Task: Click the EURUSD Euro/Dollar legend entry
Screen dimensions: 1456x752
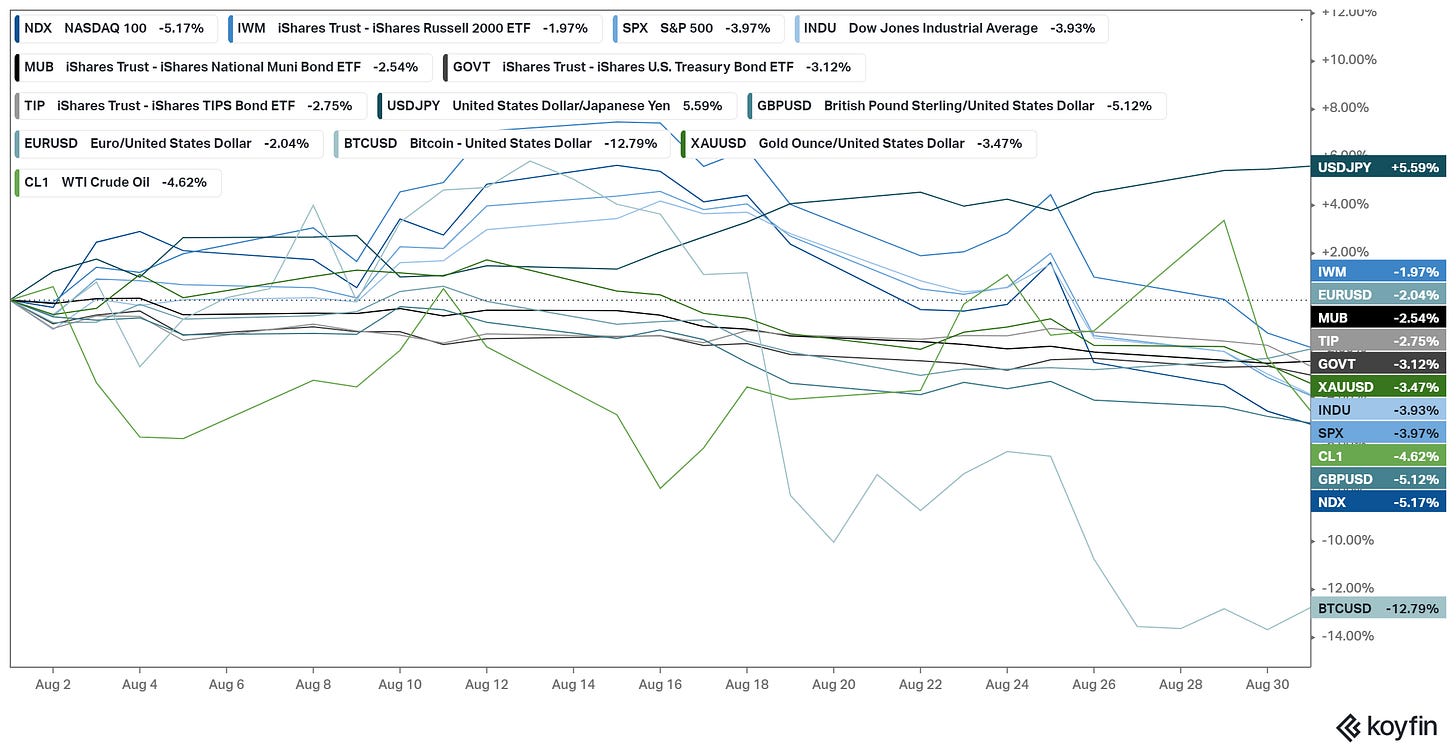Action: [x=169, y=143]
